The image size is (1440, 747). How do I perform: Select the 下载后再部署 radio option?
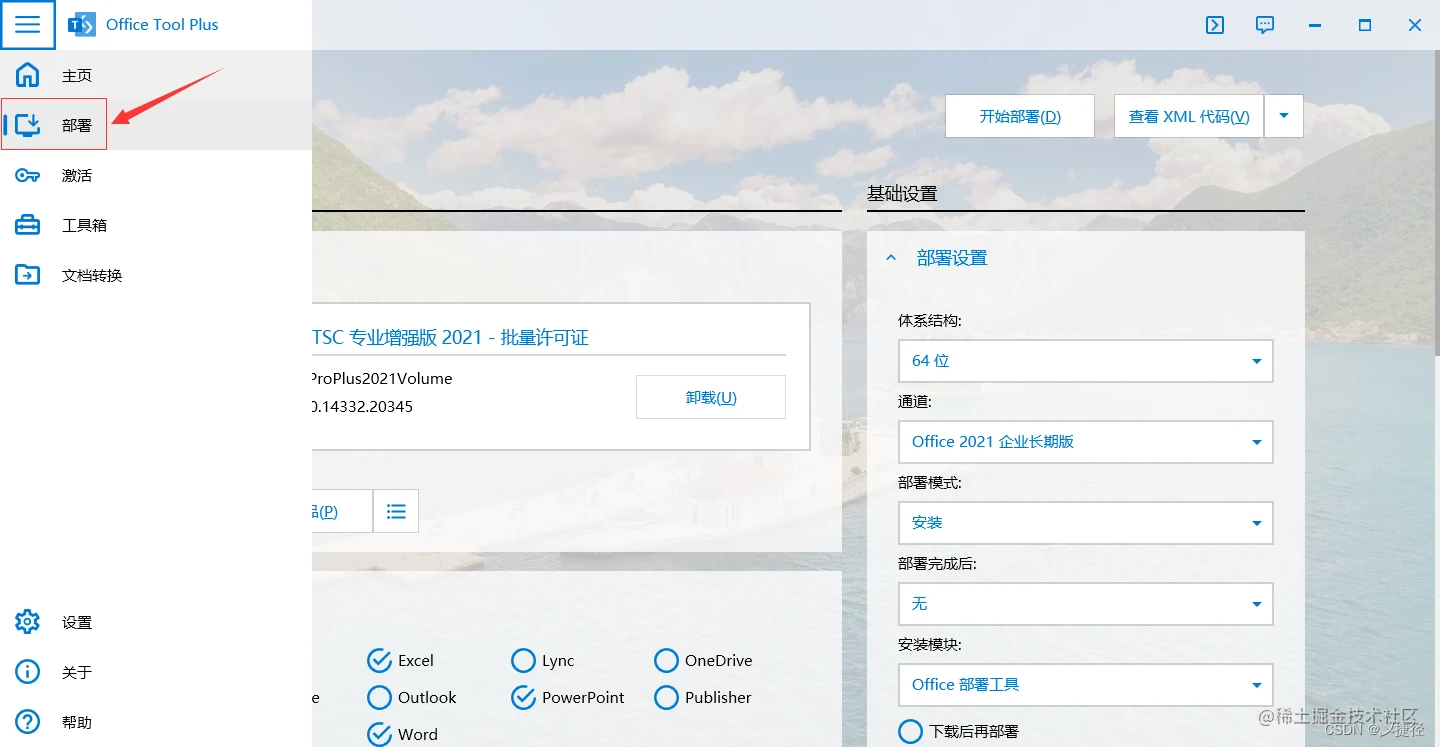click(x=910, y=731)
